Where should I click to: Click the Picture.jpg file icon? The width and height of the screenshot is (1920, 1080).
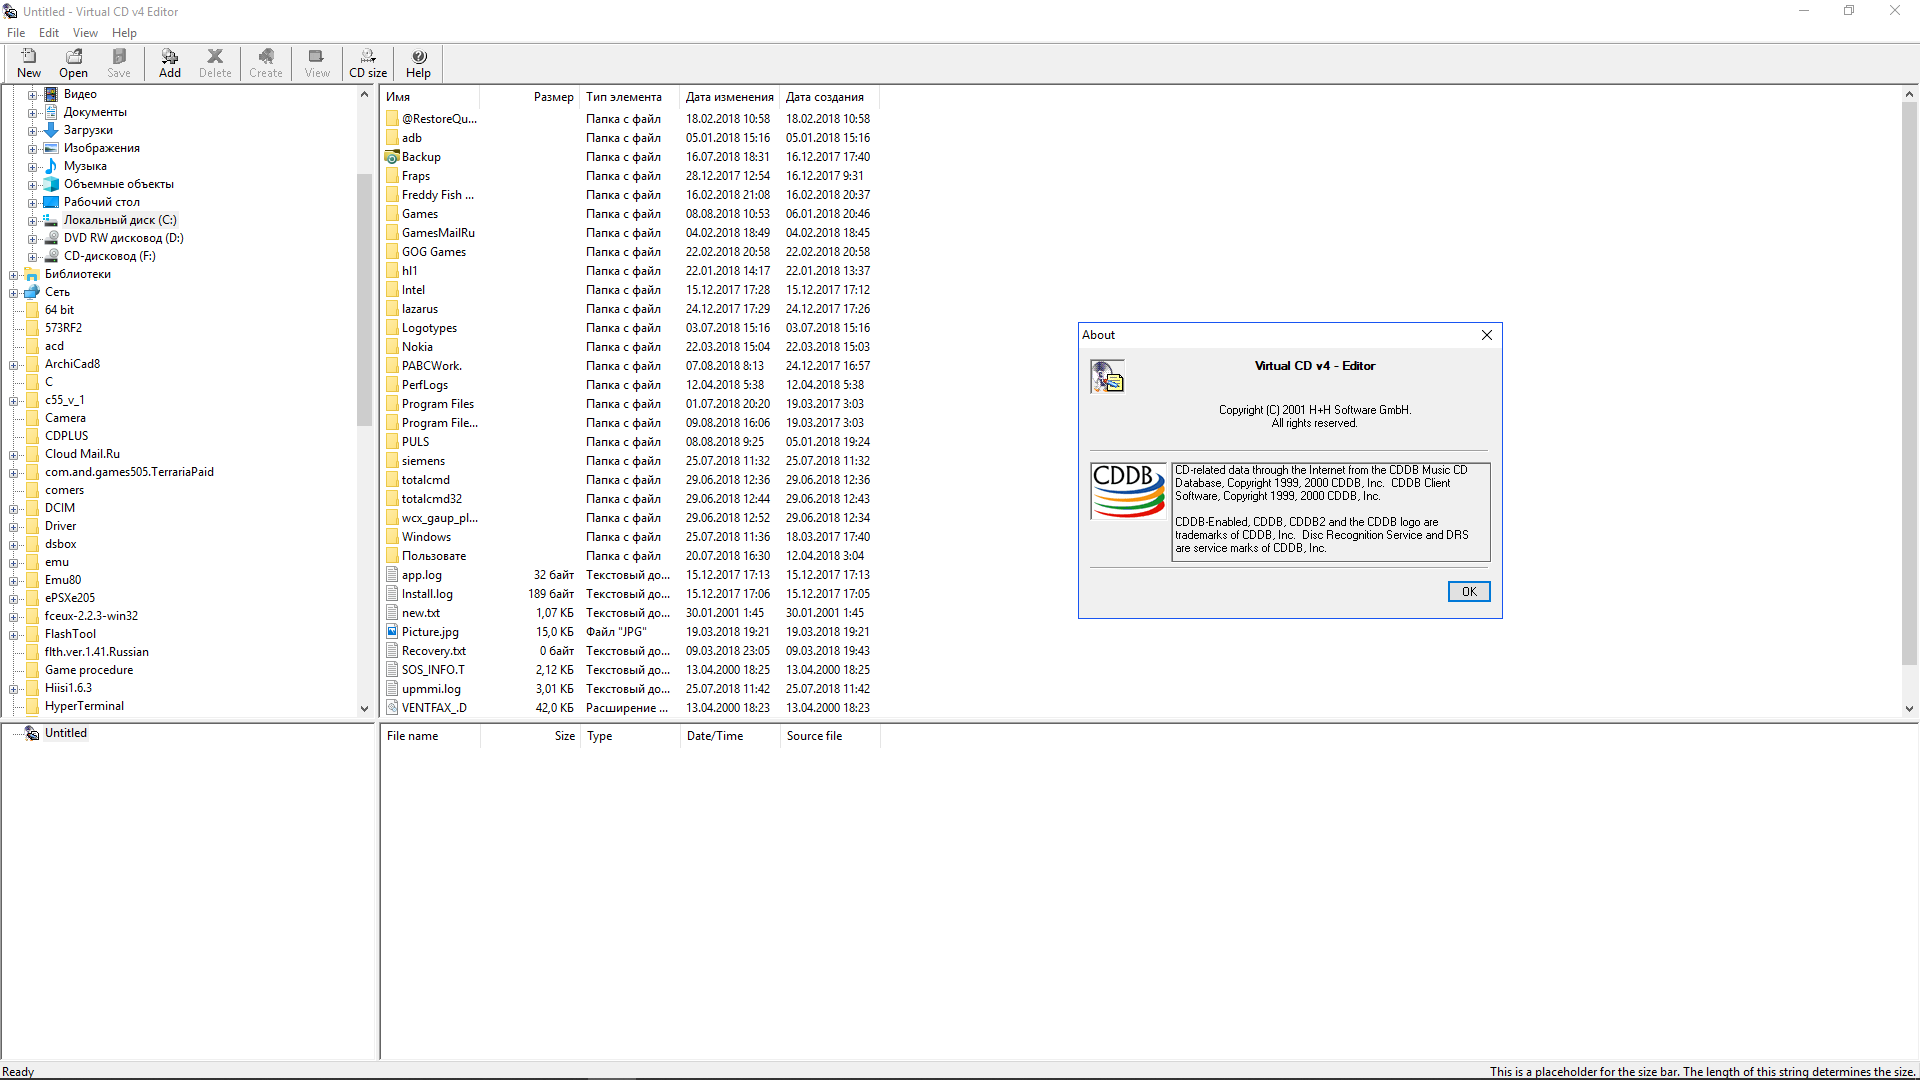click(392, 632)
